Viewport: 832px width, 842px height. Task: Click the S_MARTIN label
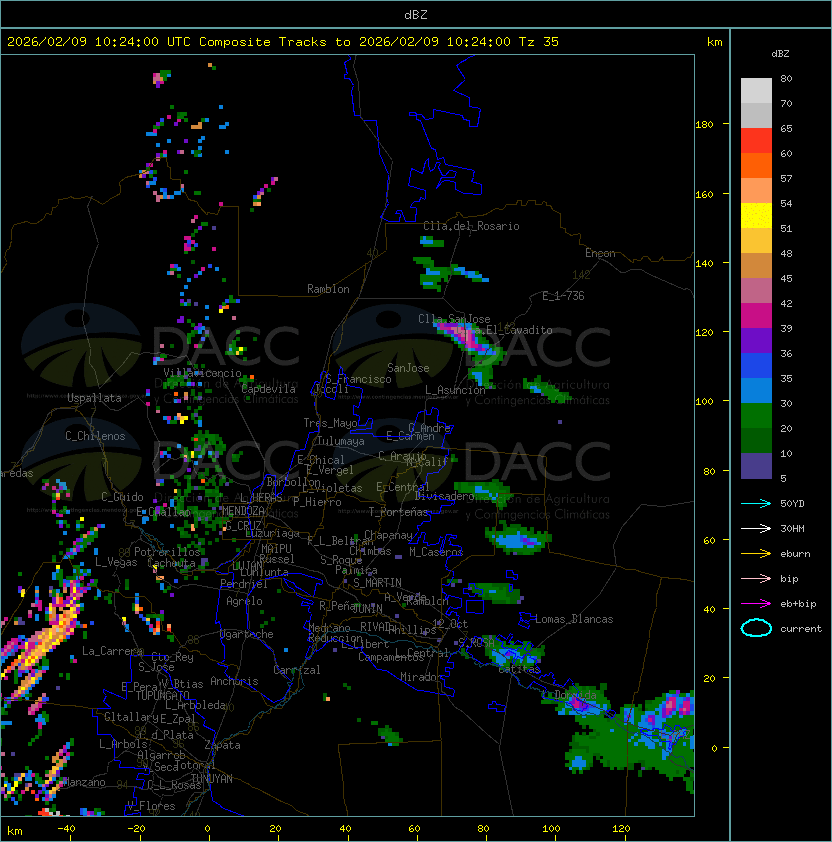[x=377, y=583]
